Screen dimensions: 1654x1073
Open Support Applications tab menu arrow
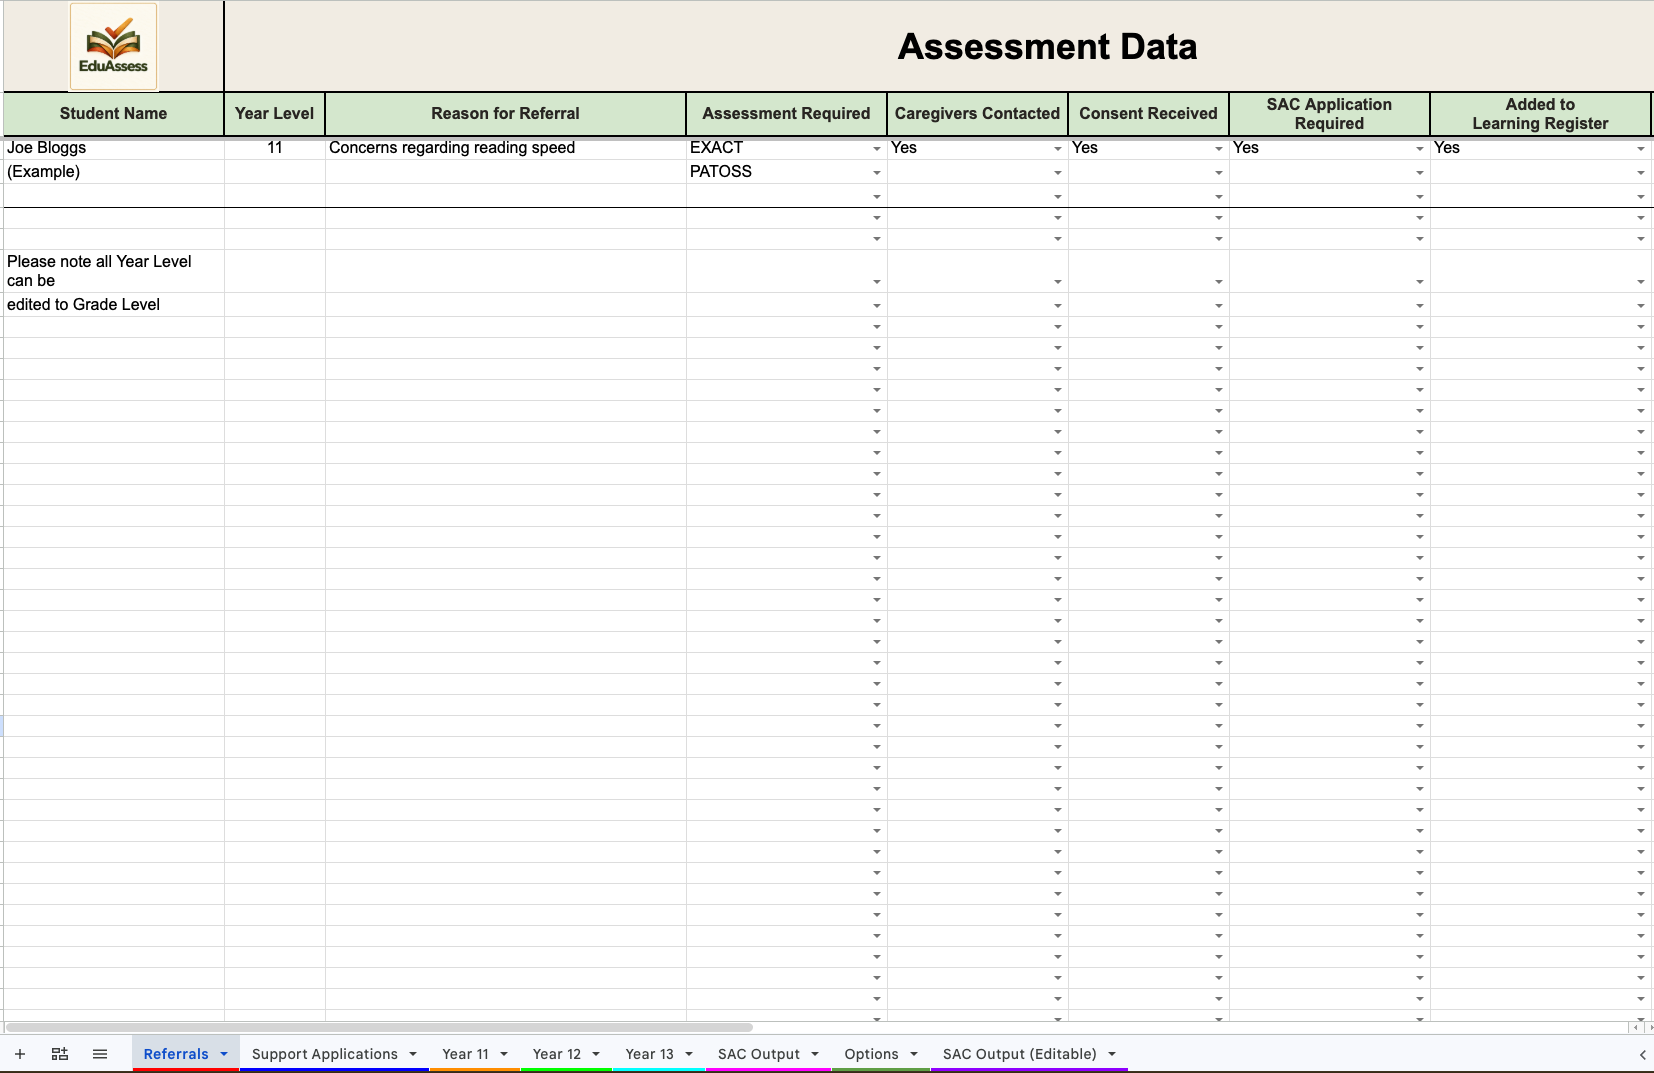point(413,1054)
